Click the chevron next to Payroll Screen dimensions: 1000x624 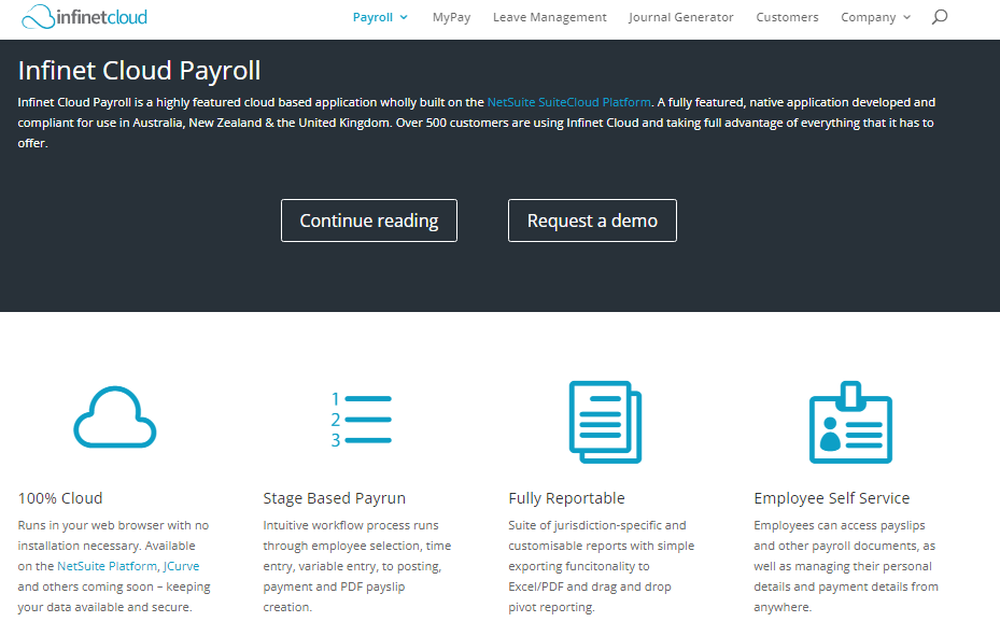pyautogui.click(x=403, y=17)
